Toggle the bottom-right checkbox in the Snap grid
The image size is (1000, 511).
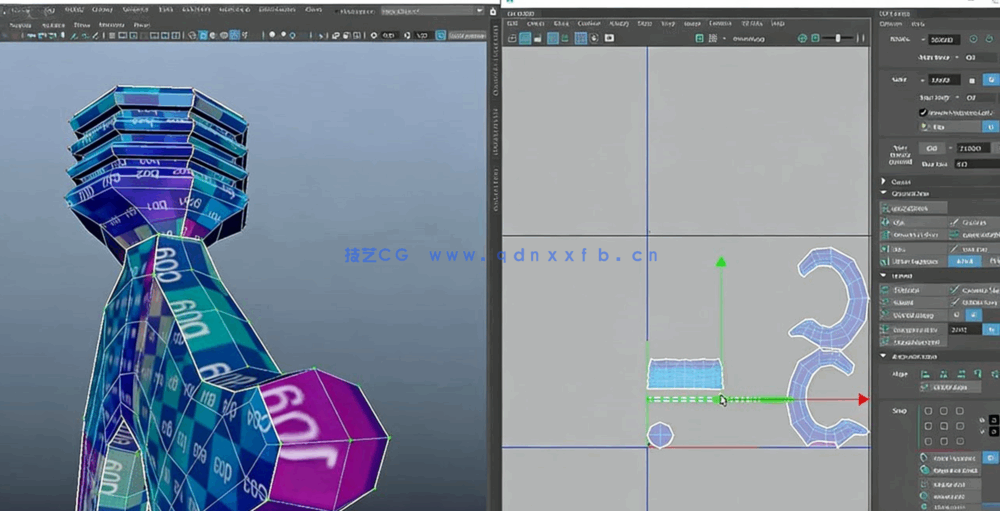pos(960,441)
